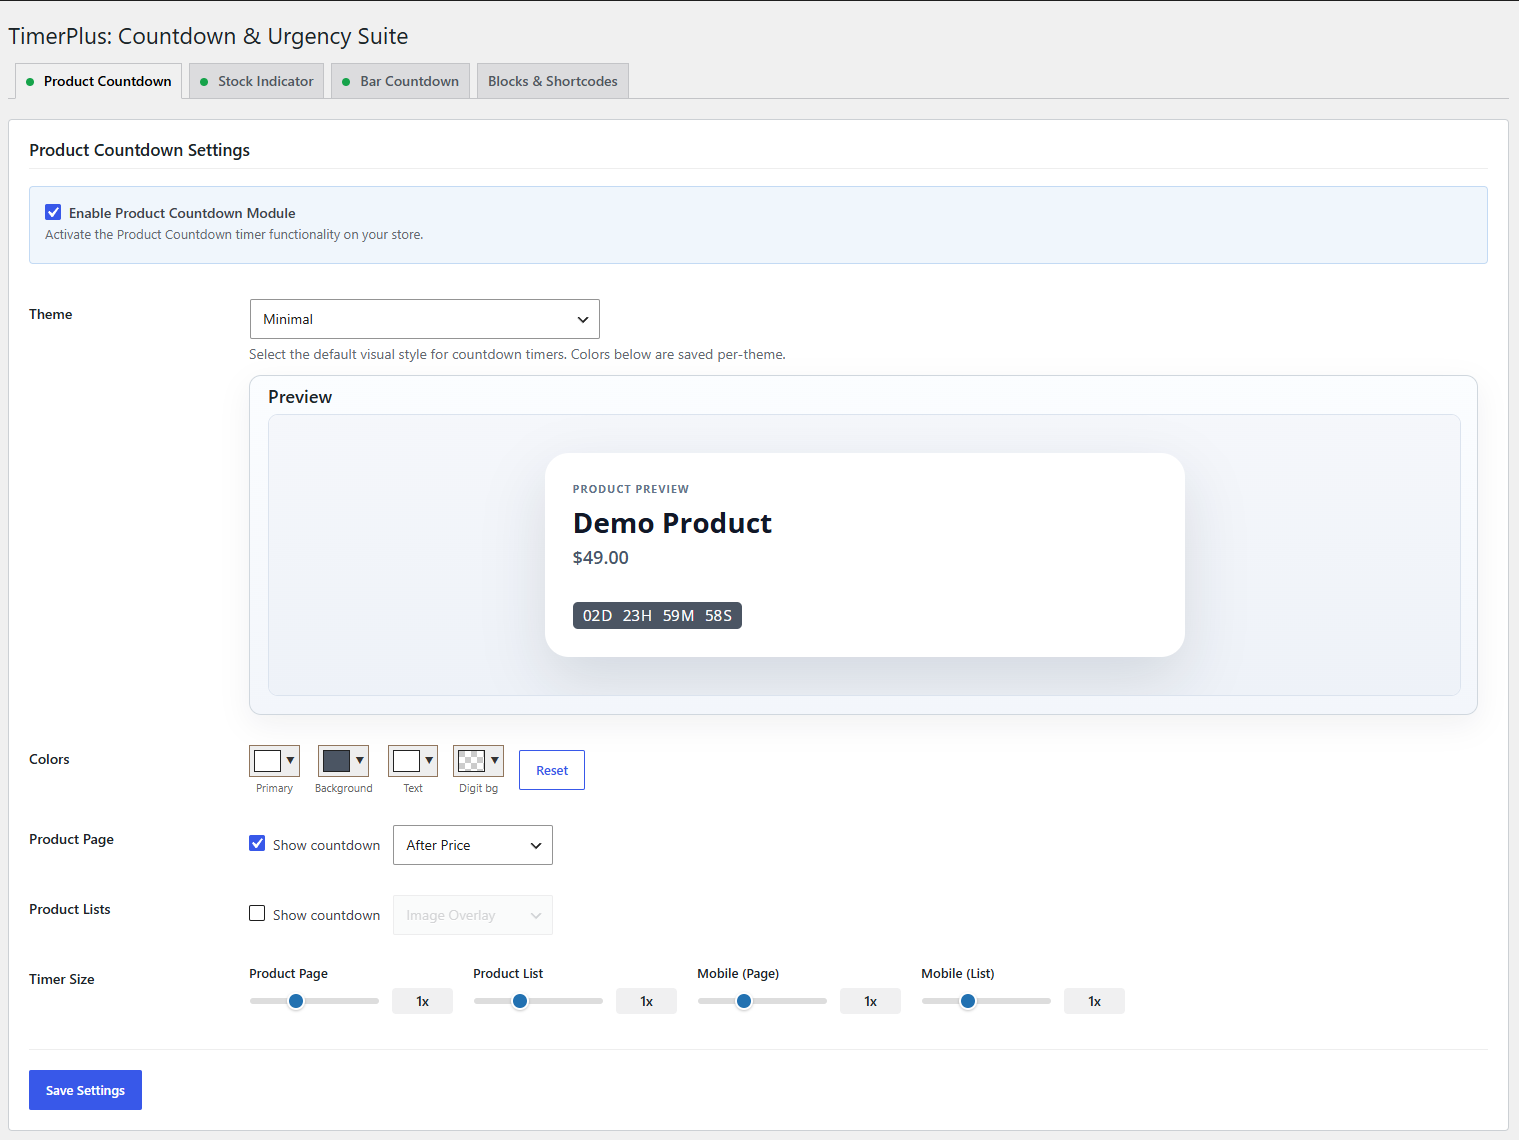This screenshot has width=1519, height=1140.
Task: Switch to the Product Countdown tab
Action: (98, 81)
